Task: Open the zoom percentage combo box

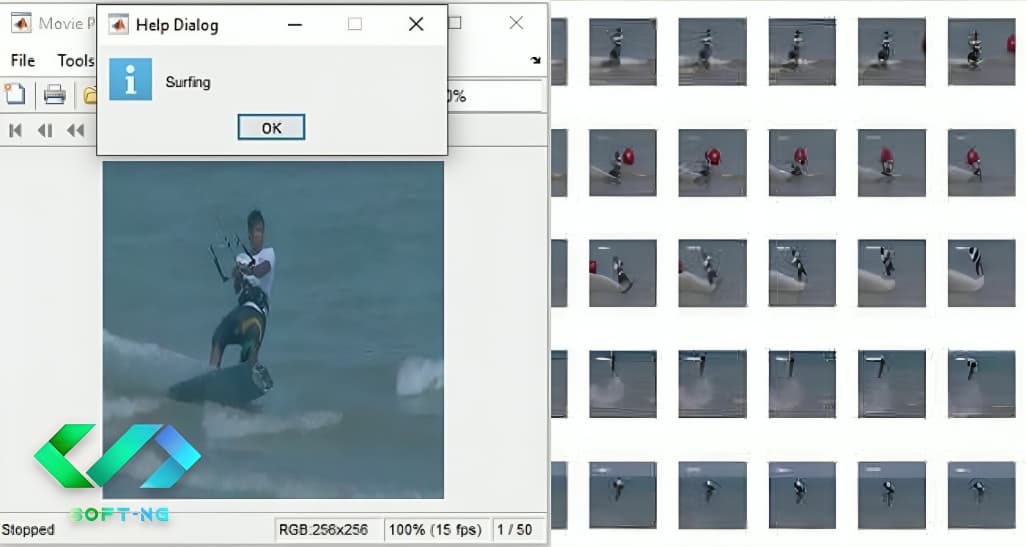Action: [495, 96]
